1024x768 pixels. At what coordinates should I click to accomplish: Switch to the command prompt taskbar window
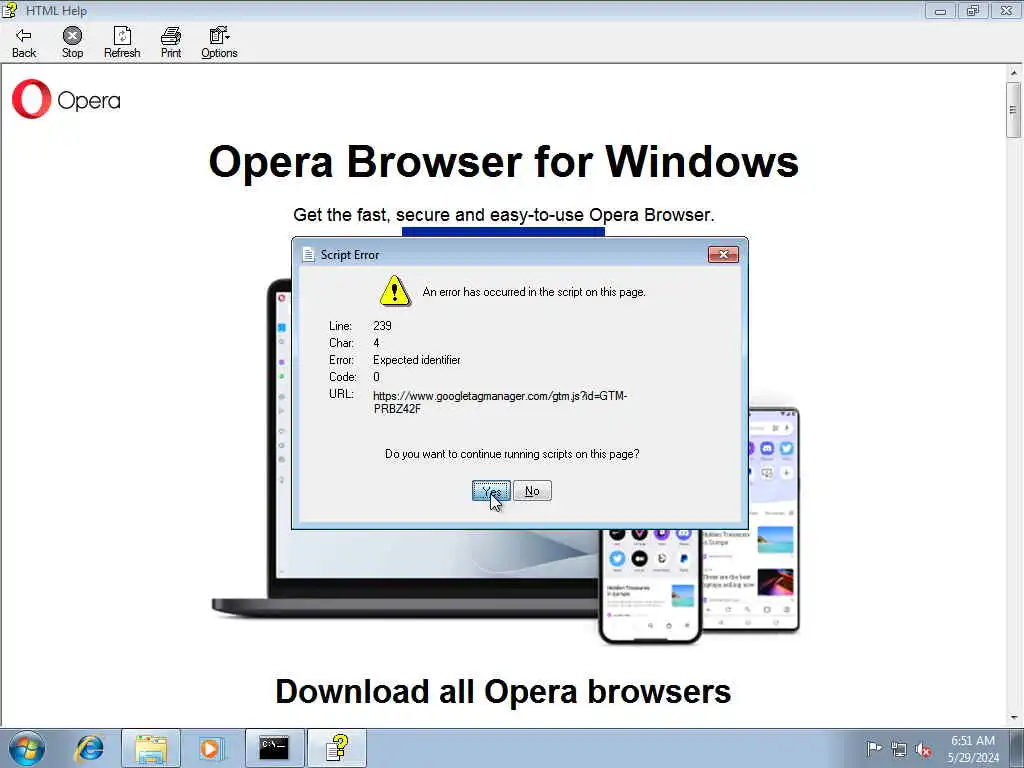click(x=274, y=748)
